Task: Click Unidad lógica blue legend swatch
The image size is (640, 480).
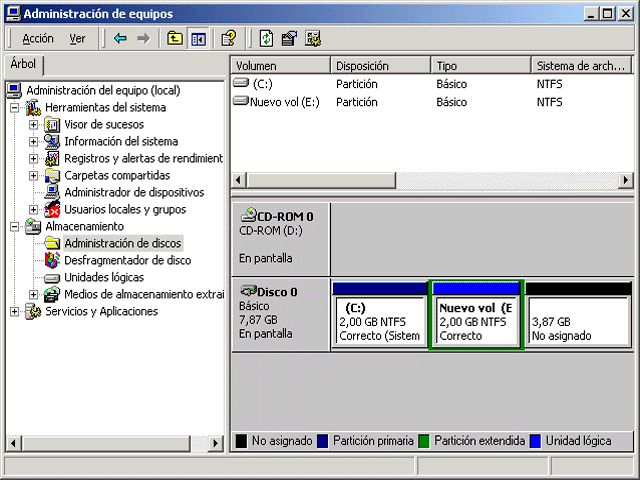Action: pyautogui.click(x=535, y=441)
